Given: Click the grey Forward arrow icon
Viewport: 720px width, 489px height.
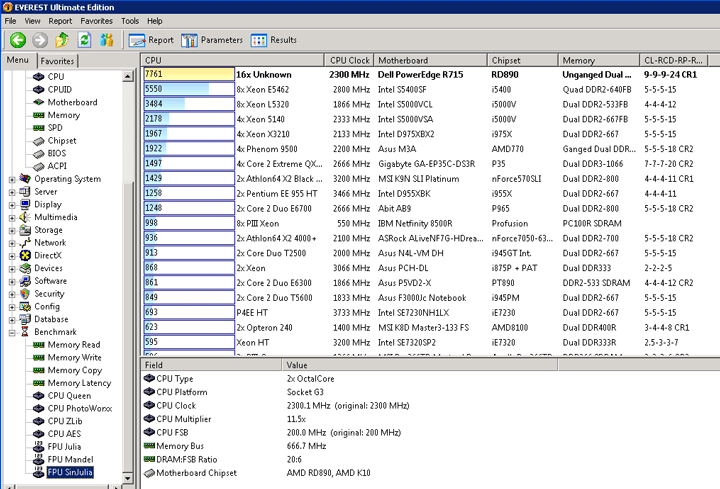Looking at the screenshot, I should click(40, 40).
